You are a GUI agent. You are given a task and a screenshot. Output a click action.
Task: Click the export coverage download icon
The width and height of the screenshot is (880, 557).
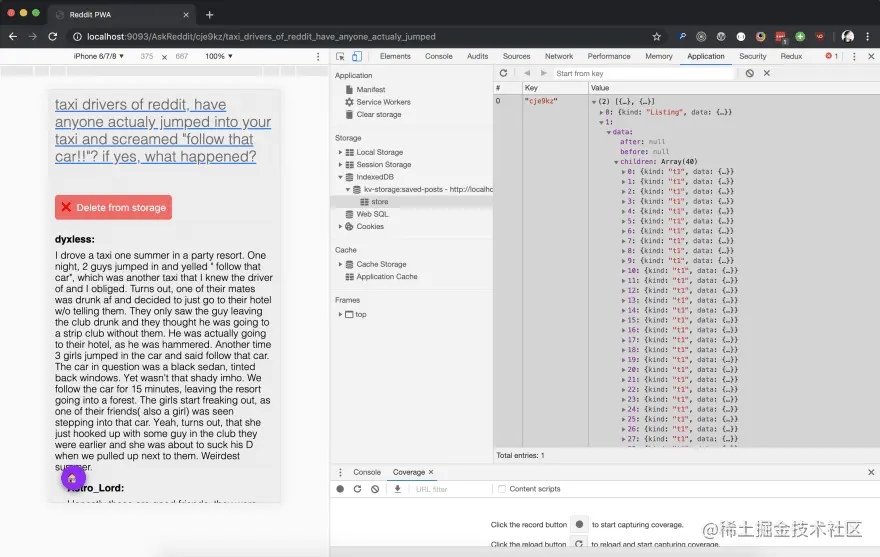(397, 489)
